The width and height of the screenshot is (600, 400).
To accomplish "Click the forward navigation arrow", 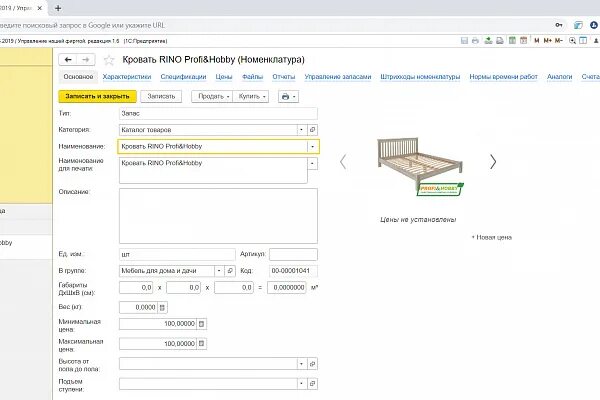I will 86,60.
